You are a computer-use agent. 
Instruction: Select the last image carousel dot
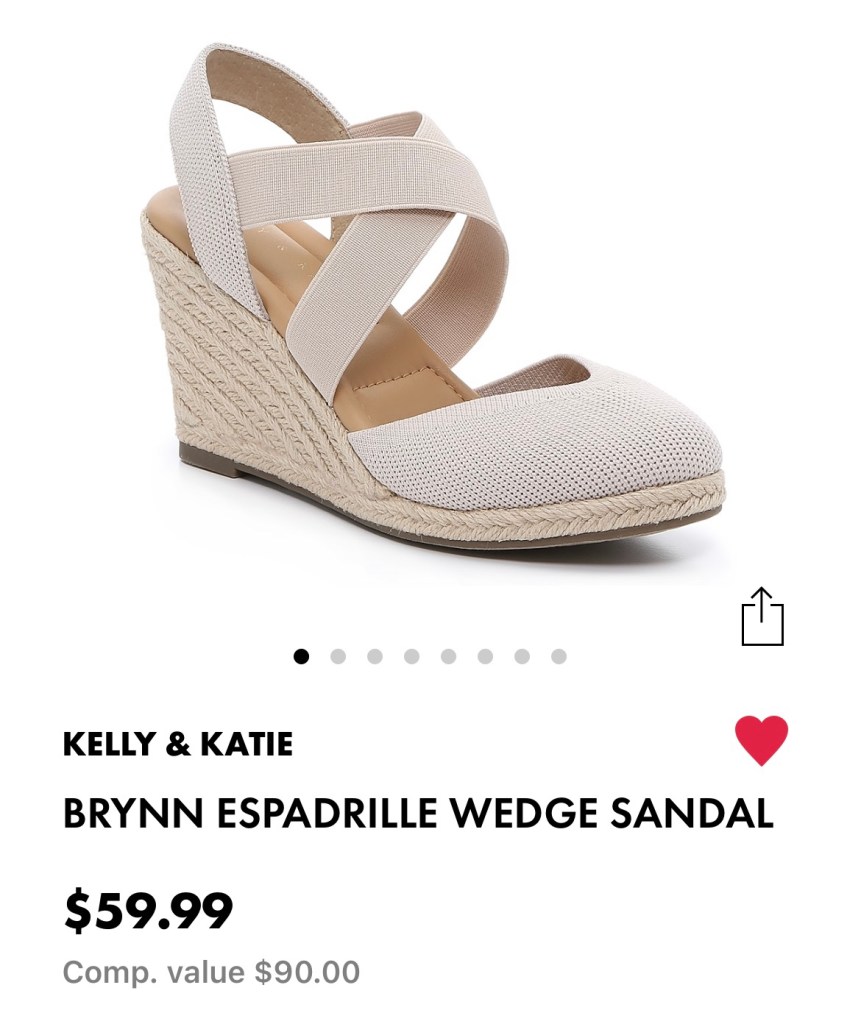coord(559,656)
